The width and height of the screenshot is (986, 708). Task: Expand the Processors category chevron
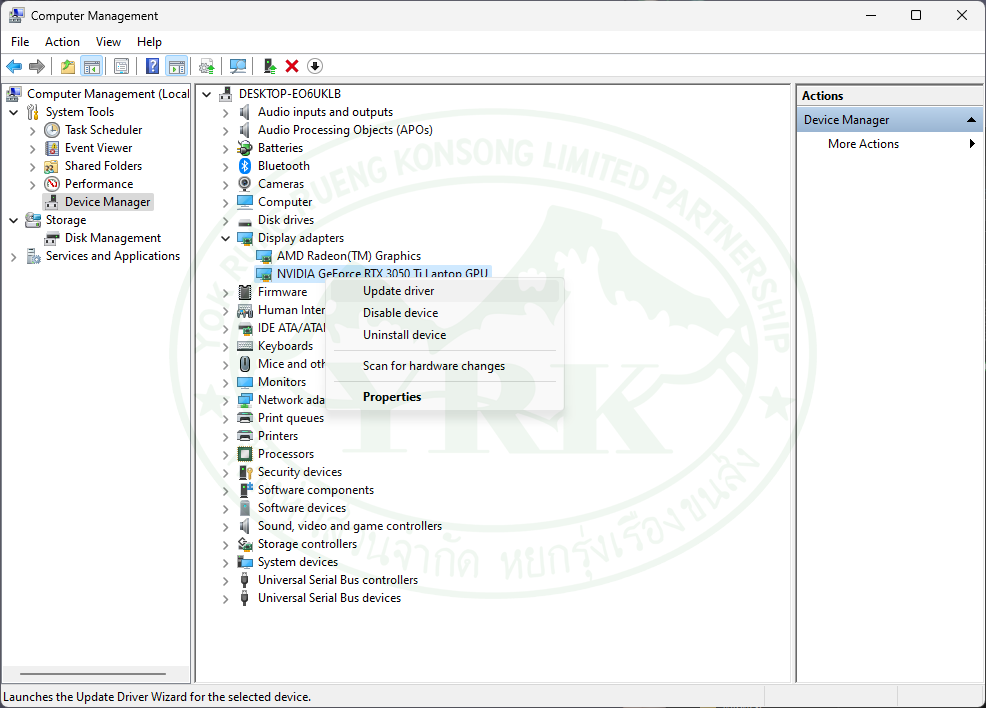[225, 455]
